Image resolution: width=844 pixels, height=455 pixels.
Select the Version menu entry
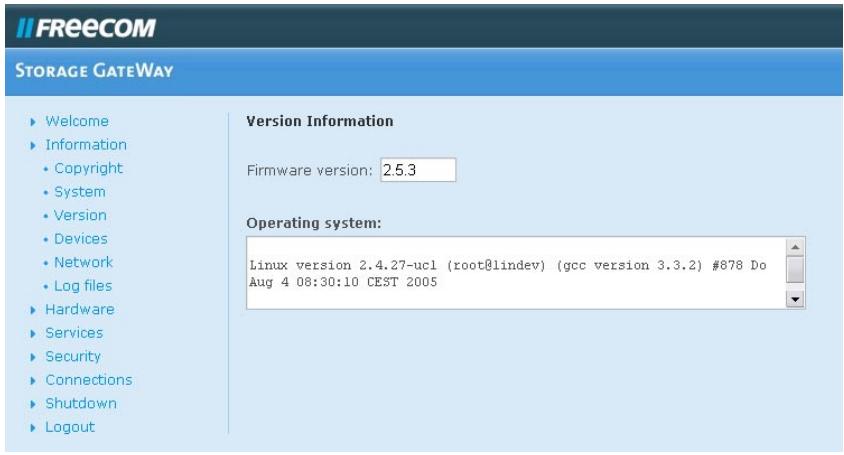pos(80,215)
